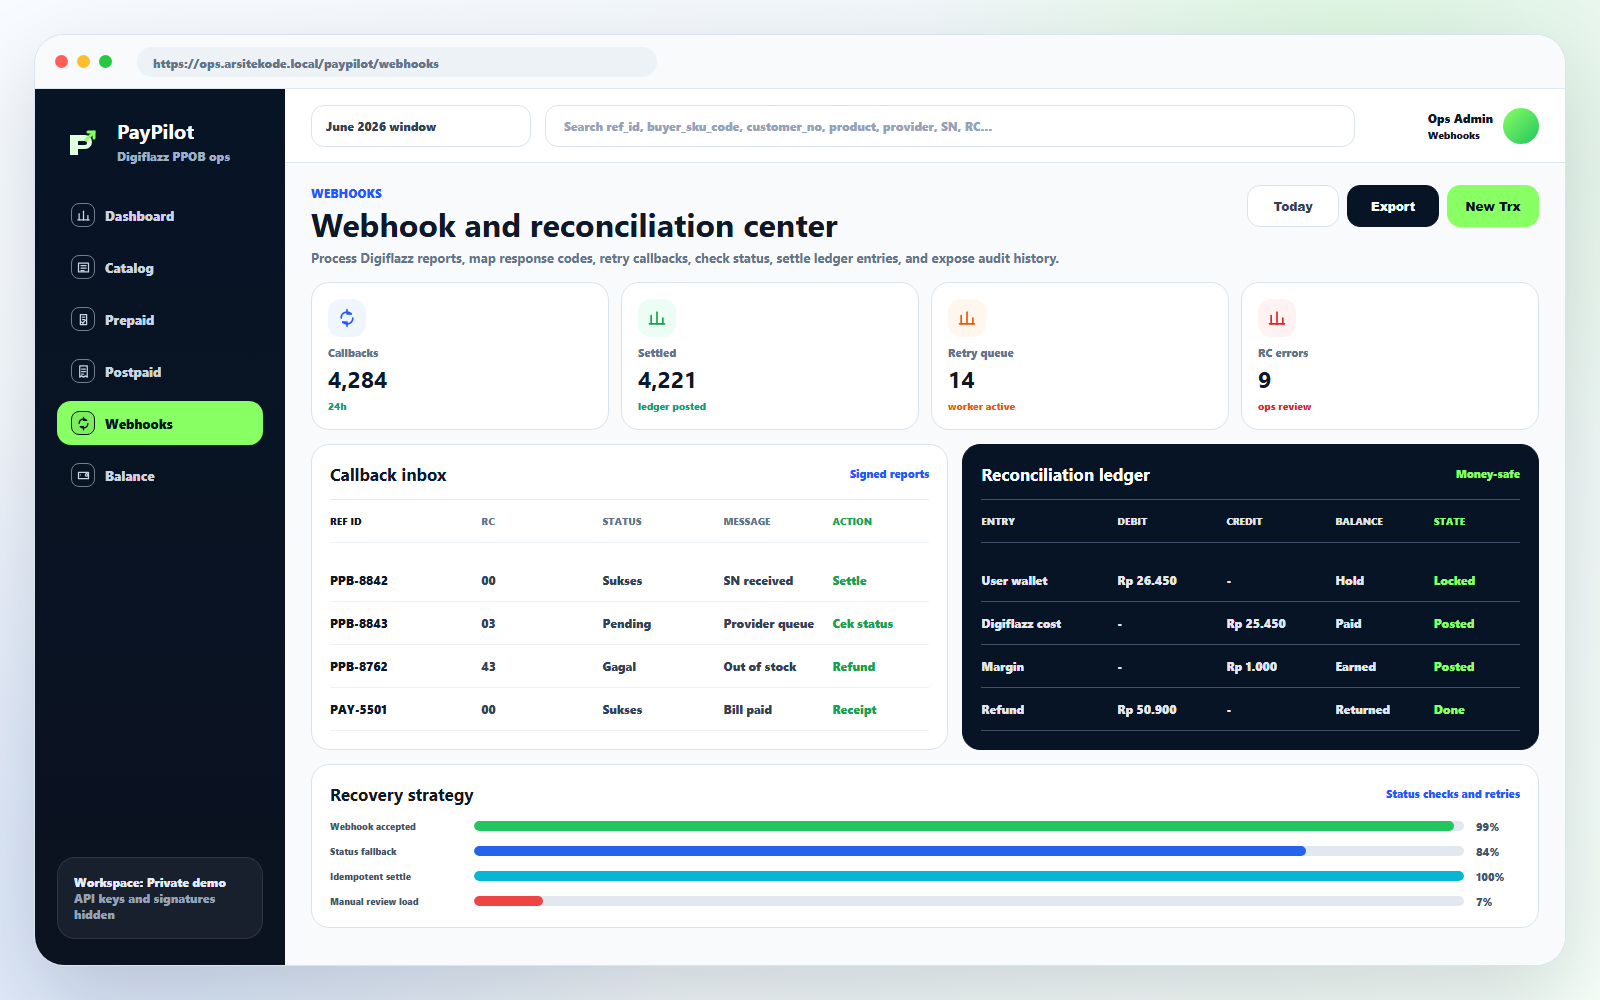Click the Settled card chart icon
Image resolution: width=1600 pixels, height=1000 pixels.
tap(657, 318)
